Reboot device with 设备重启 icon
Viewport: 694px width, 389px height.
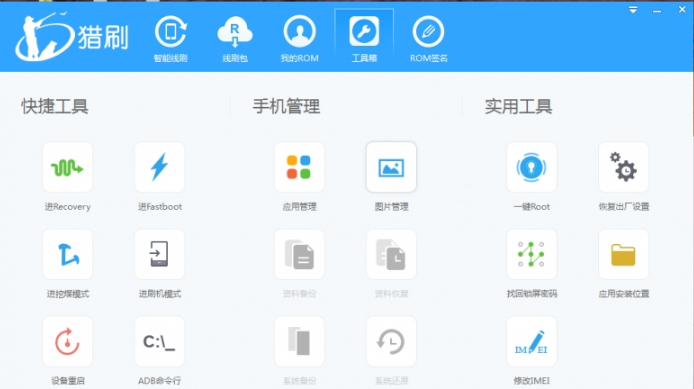(x=67, y=341)
